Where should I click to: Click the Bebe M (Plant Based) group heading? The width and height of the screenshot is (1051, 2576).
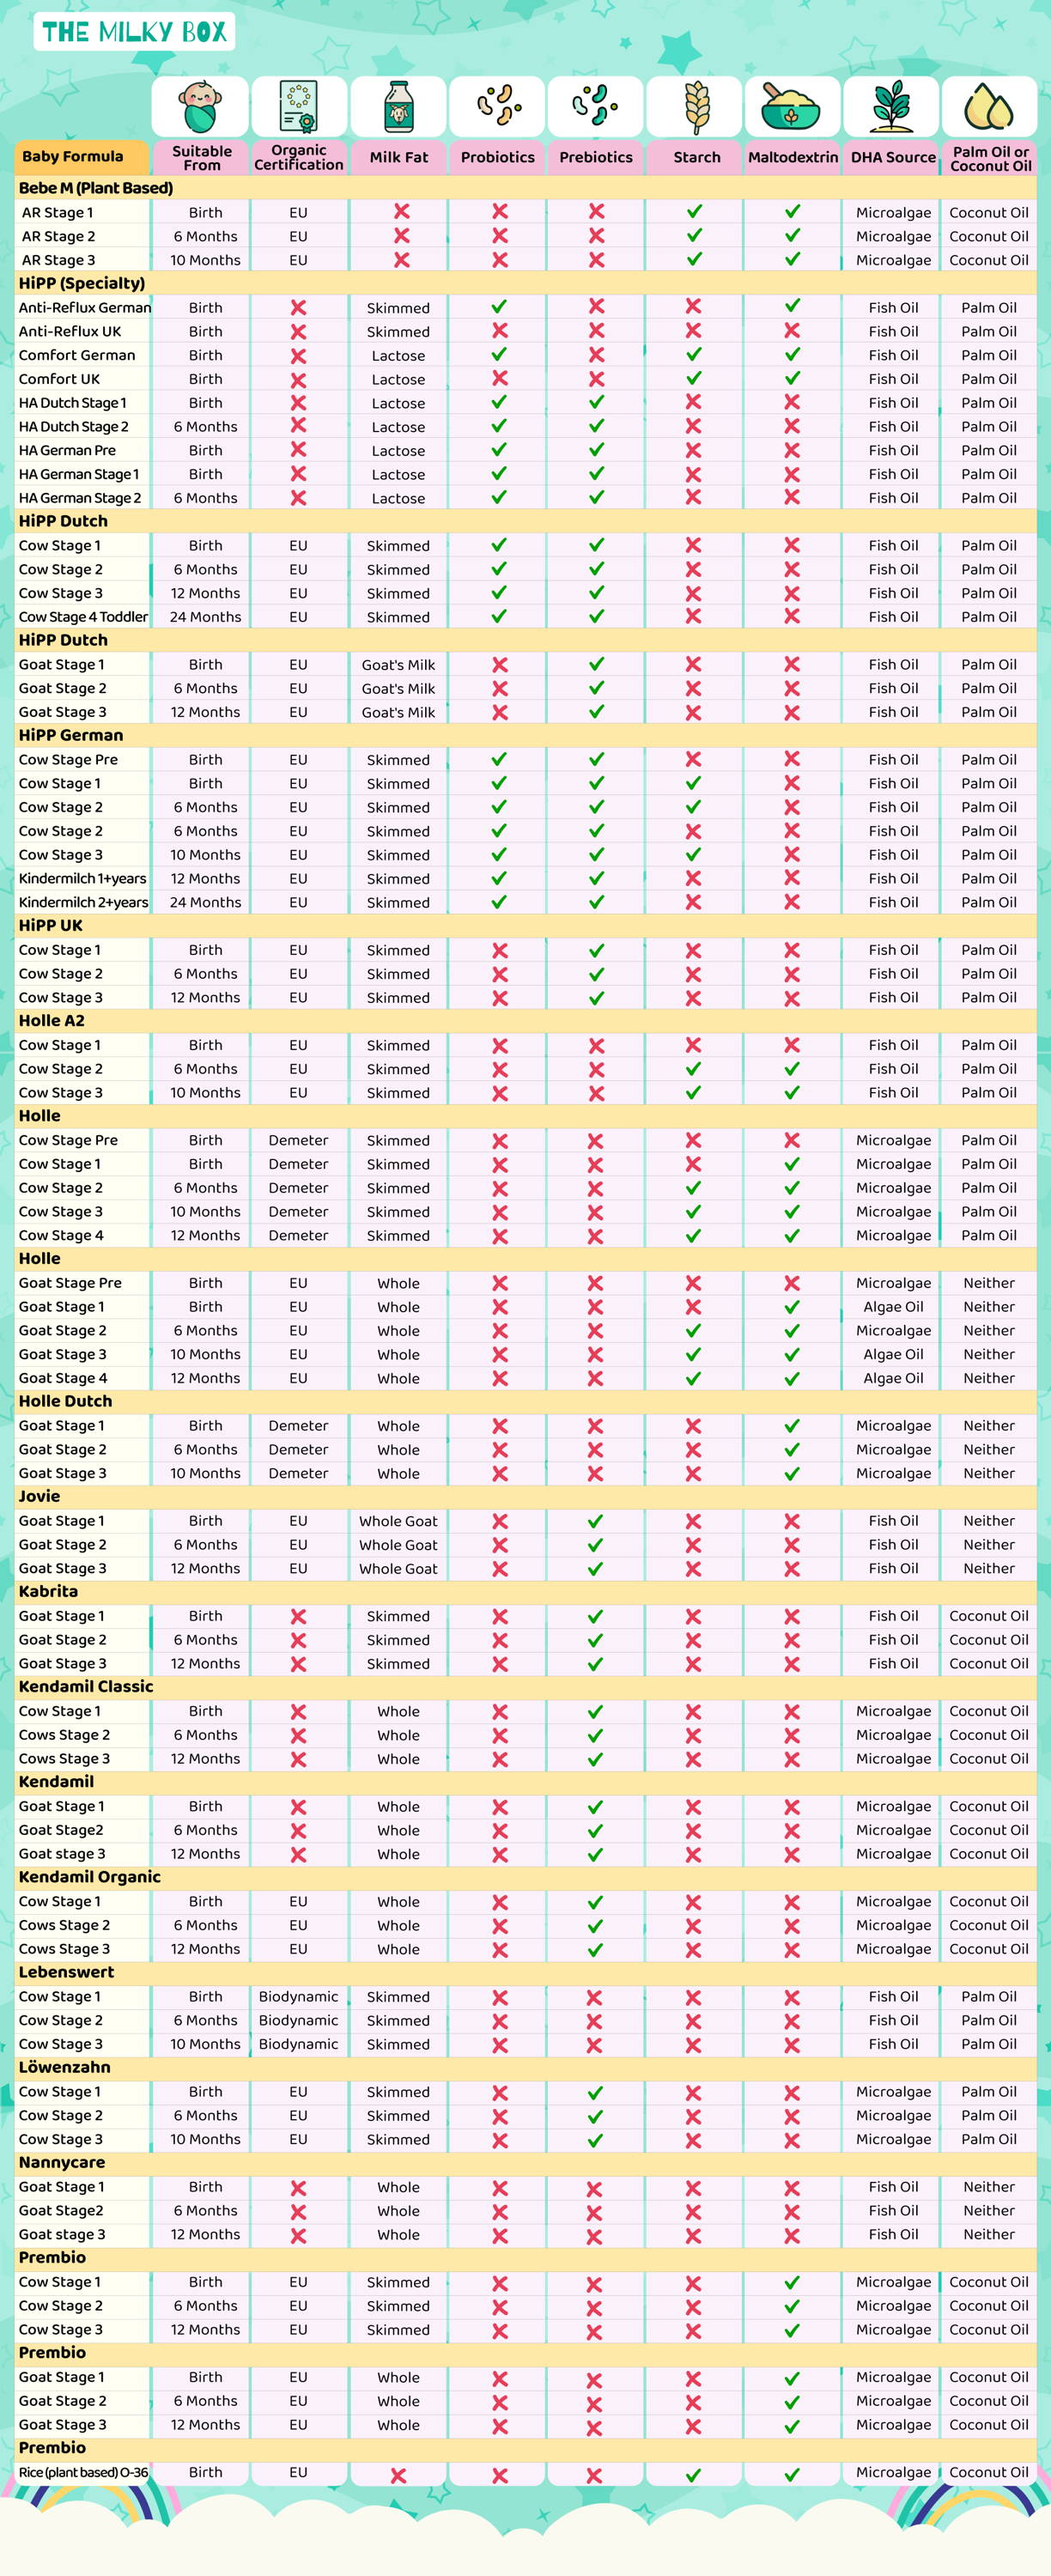(96, 188)
